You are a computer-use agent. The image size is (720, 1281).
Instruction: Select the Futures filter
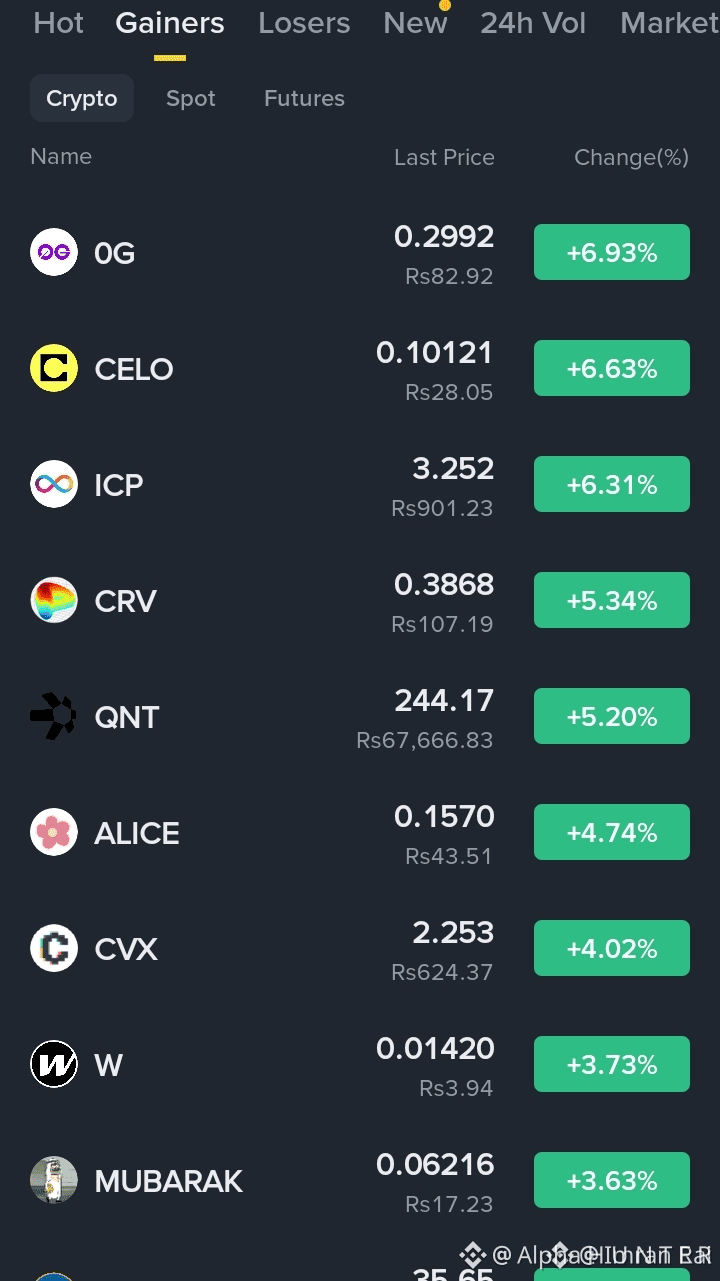[304, 98]
